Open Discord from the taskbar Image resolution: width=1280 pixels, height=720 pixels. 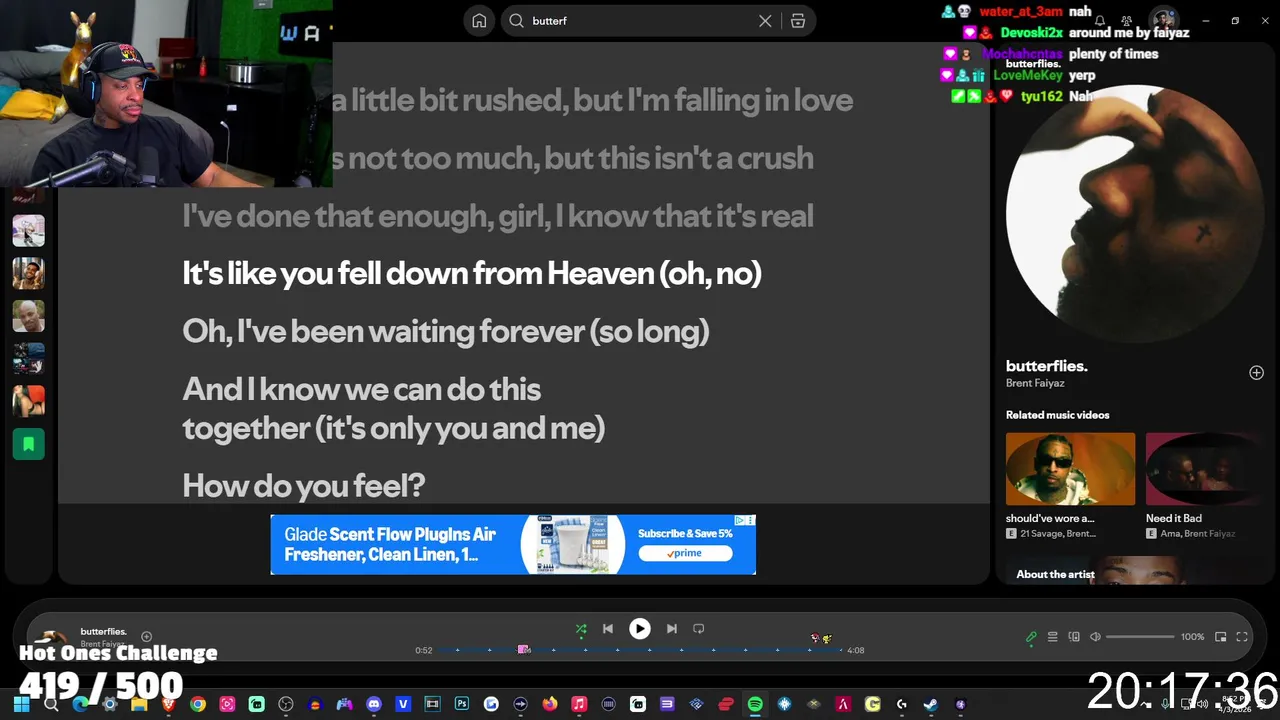coord(374,704)
